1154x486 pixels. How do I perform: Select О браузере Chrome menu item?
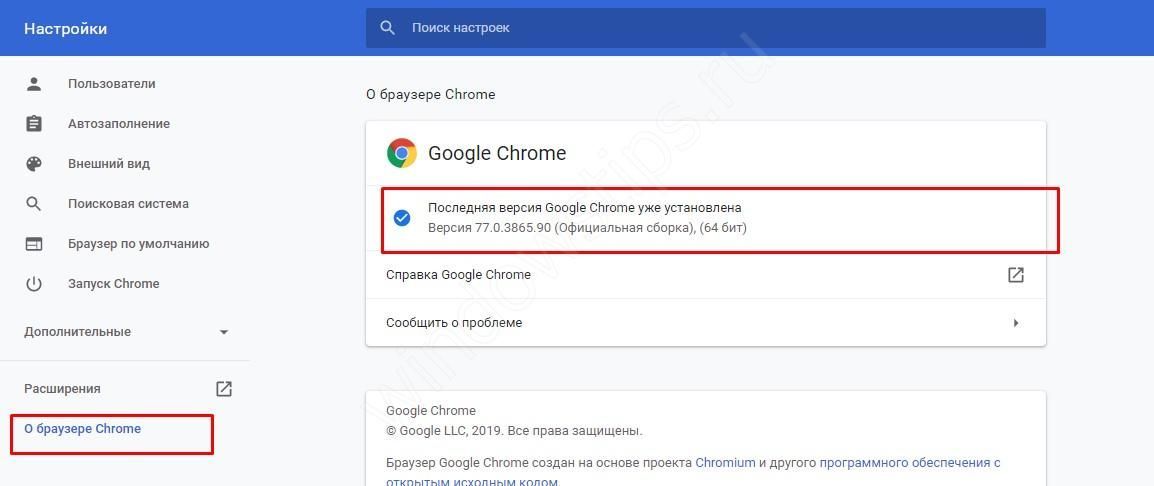83,429
